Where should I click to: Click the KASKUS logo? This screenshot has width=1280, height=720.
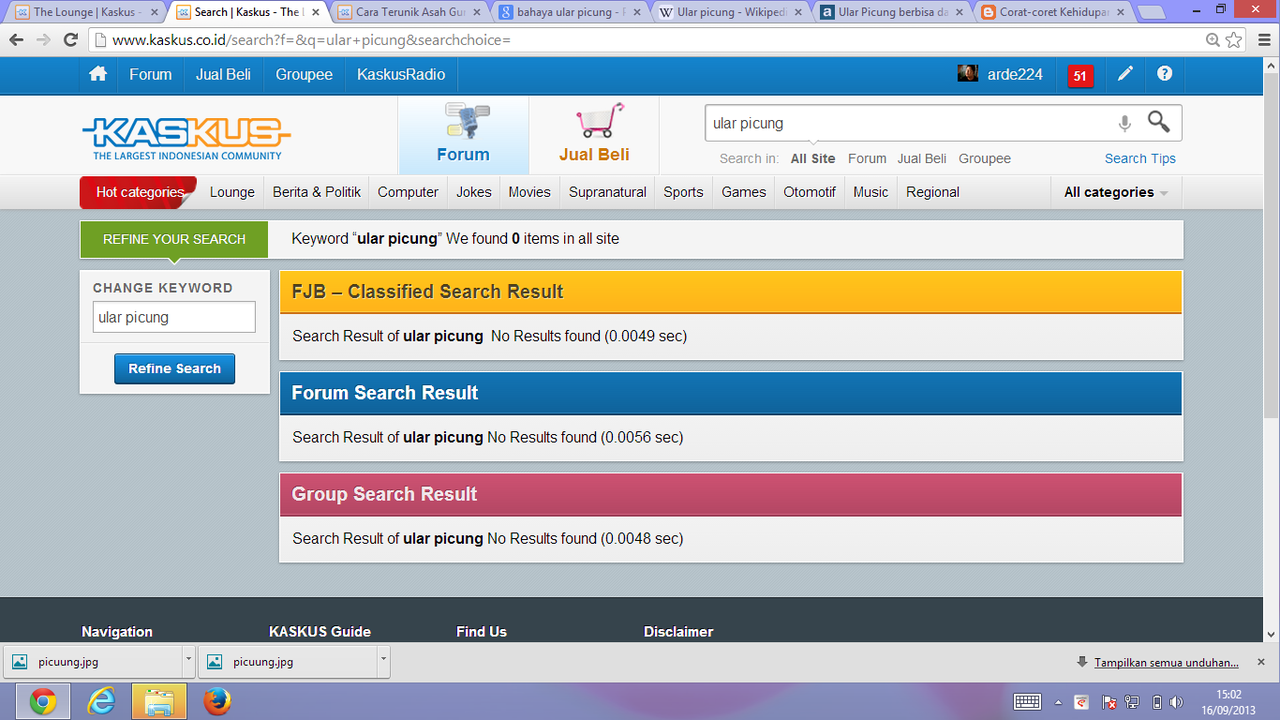point(186,137)
